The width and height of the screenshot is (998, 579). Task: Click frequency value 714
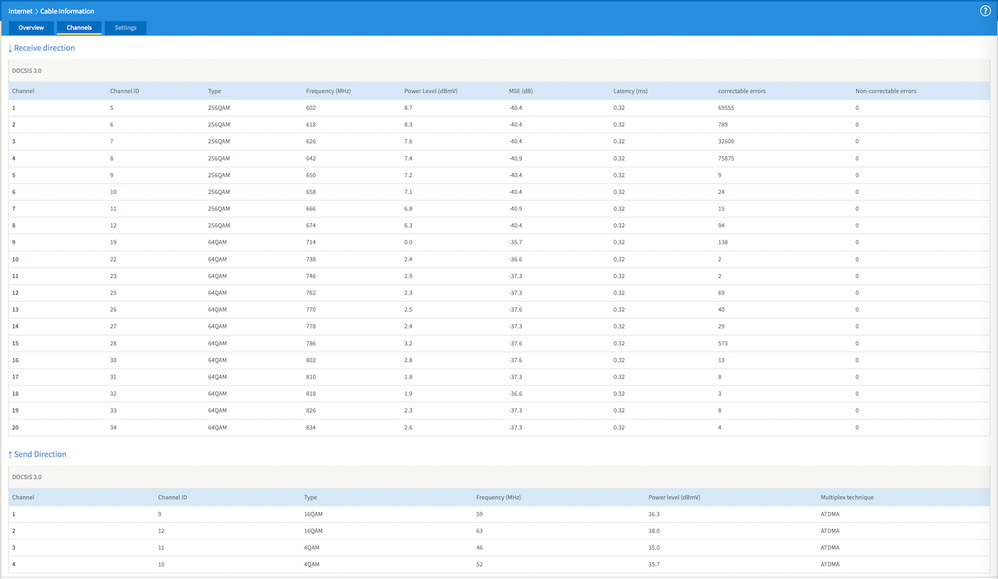tap(311, 242)
